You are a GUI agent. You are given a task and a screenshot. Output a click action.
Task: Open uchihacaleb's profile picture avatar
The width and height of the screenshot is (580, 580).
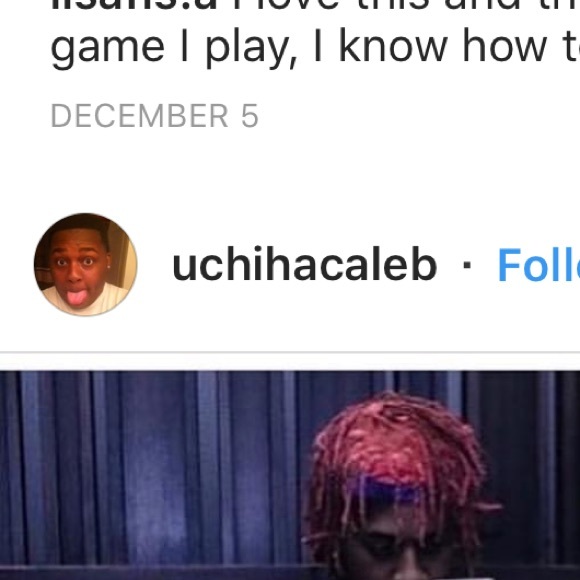(85, 264)
